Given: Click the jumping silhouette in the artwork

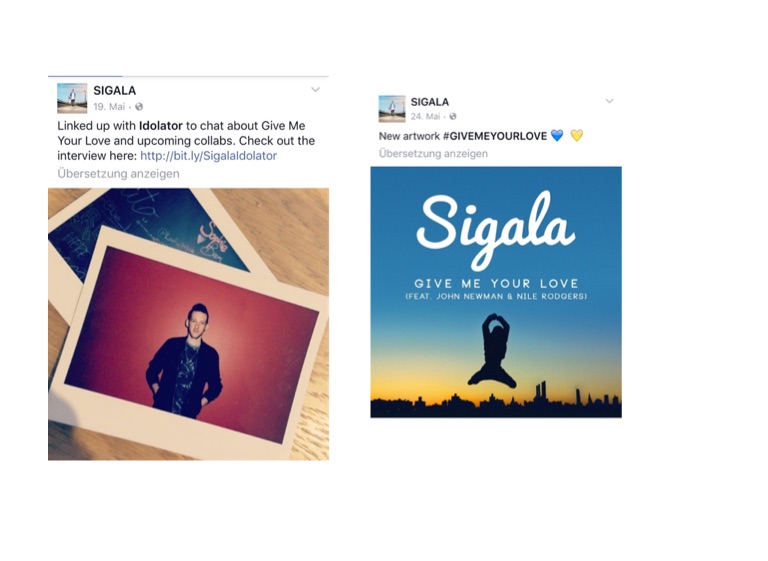Looking at the screenshot, I should coord(493,351).
